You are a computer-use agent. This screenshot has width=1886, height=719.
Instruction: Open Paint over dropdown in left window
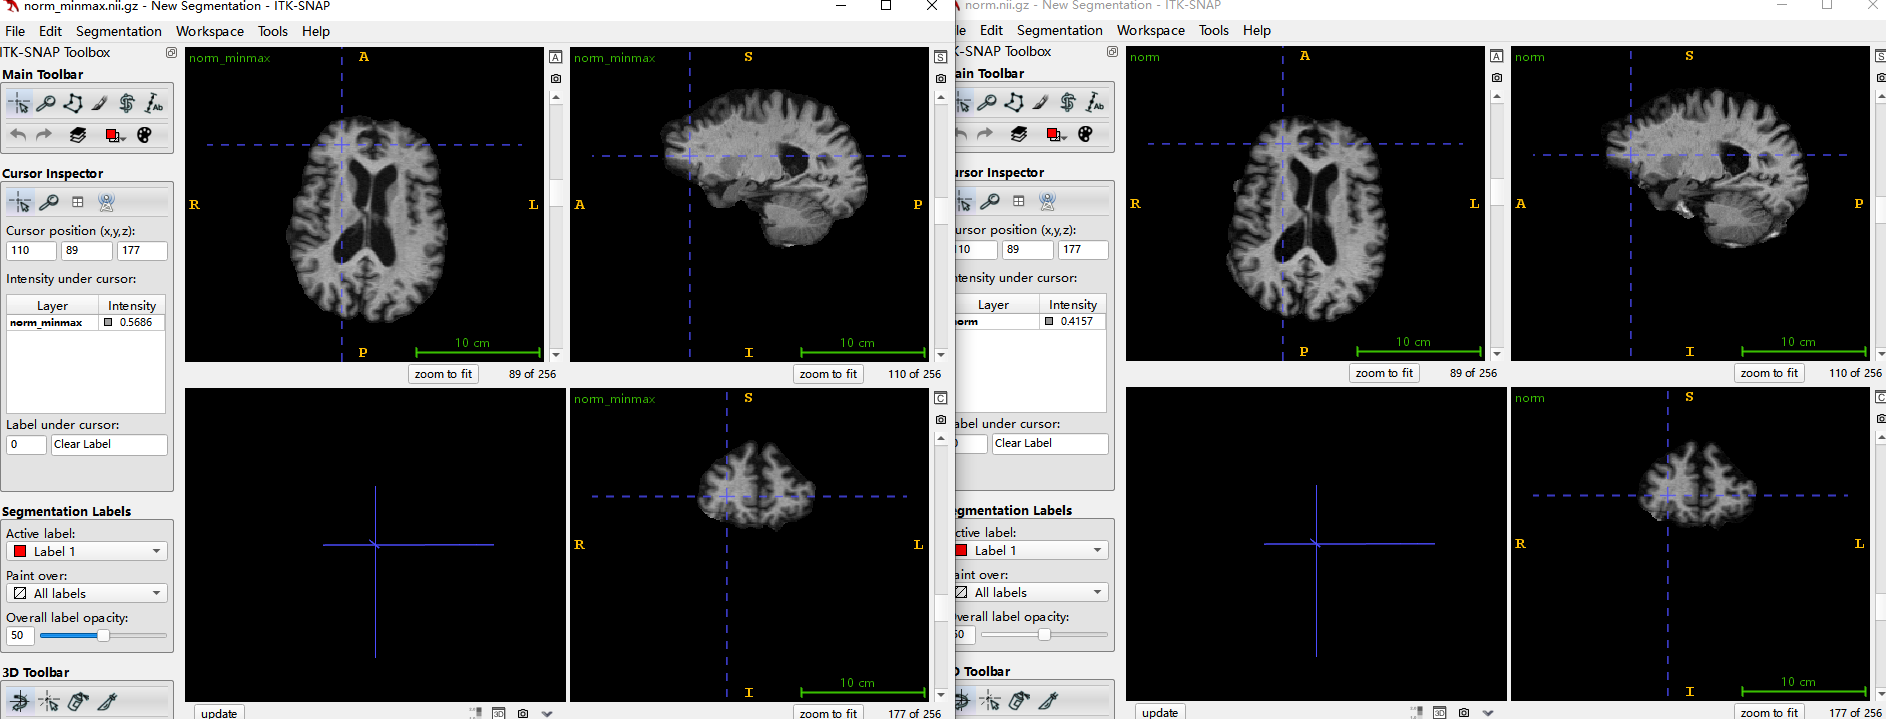pyautogui.click(x=87, y=593)
